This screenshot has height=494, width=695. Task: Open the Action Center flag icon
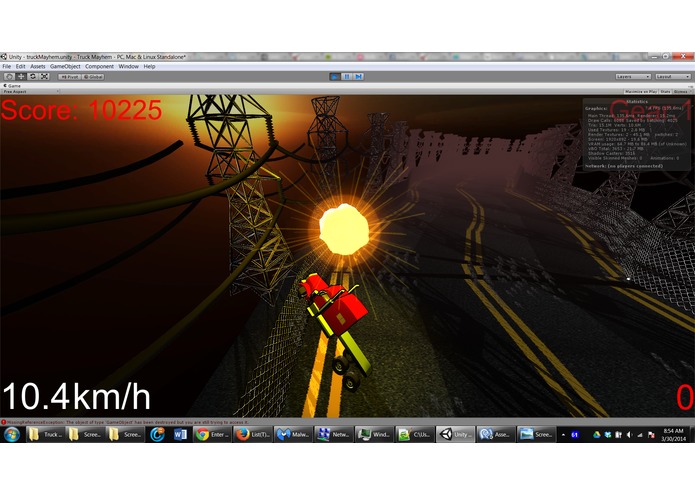651,435
